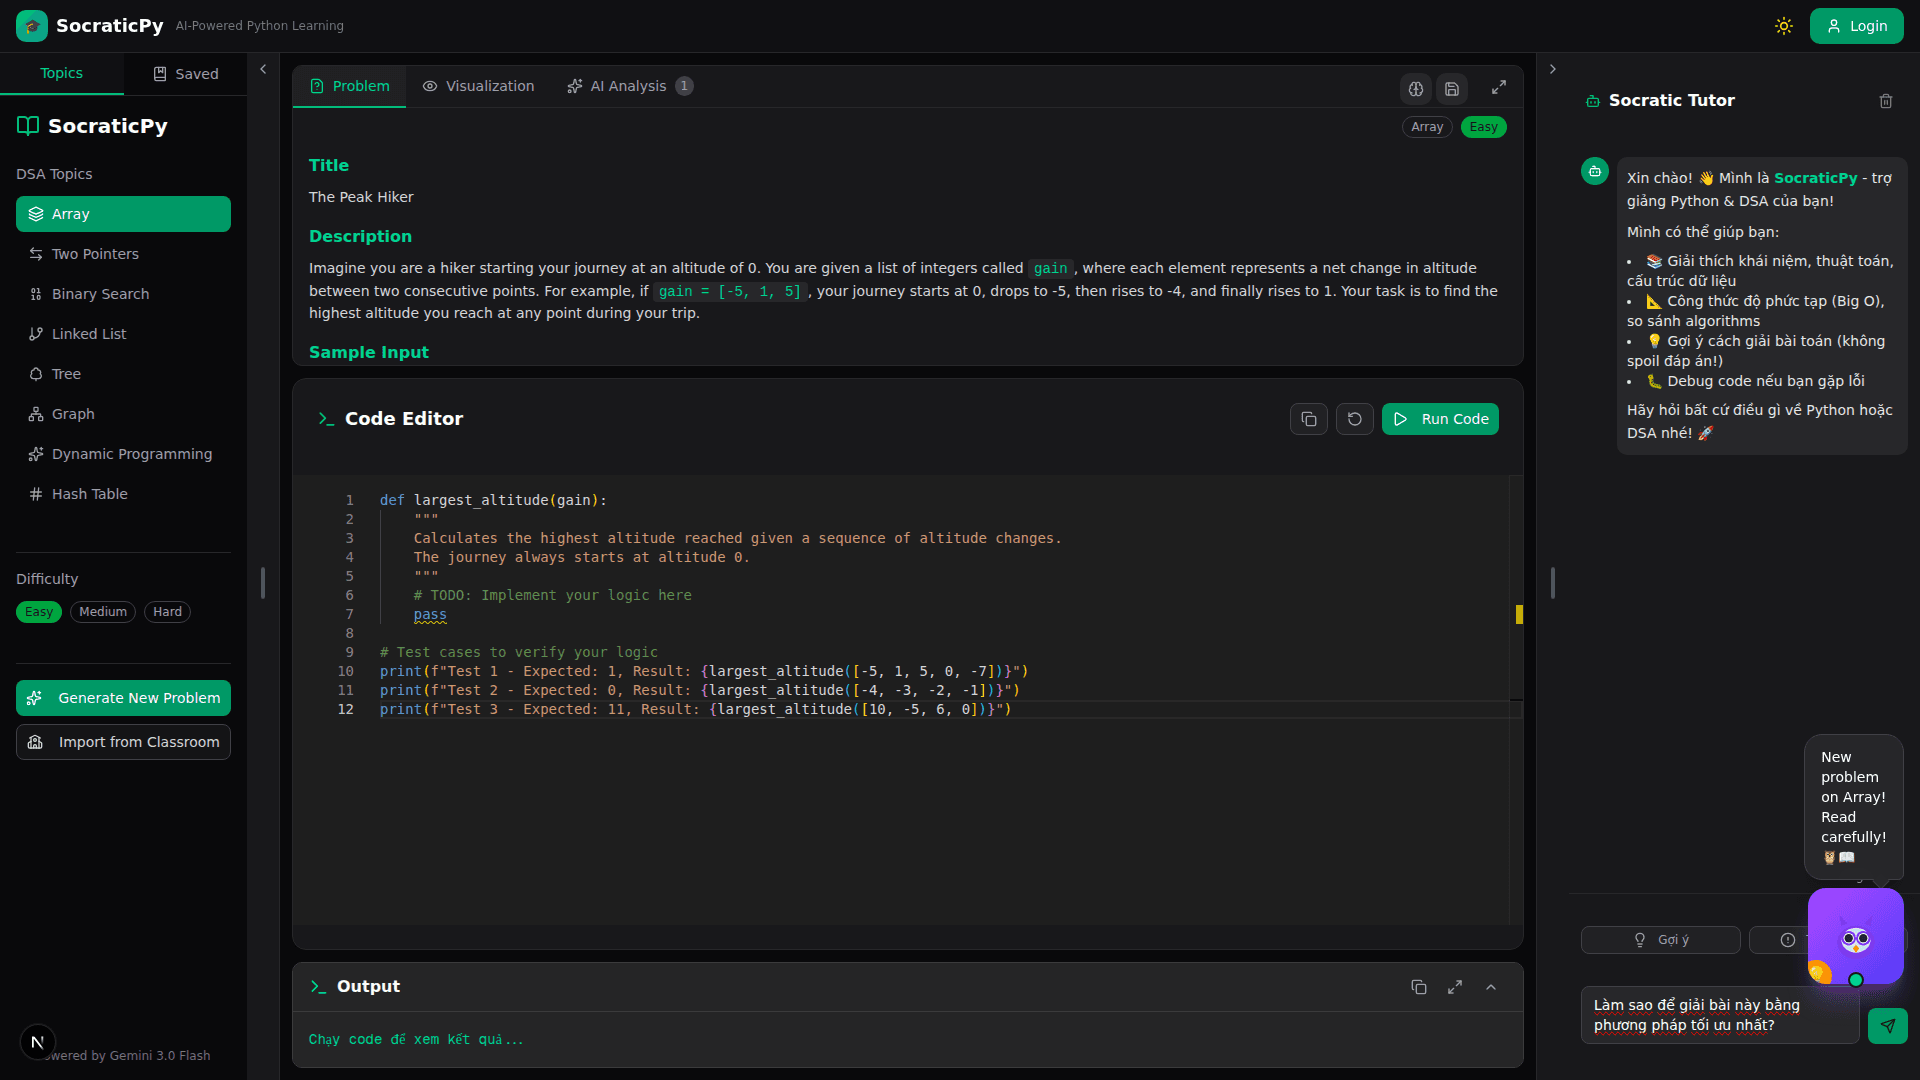Click the Generate New Problem button
The image size is (1920, 1080).
123,697
